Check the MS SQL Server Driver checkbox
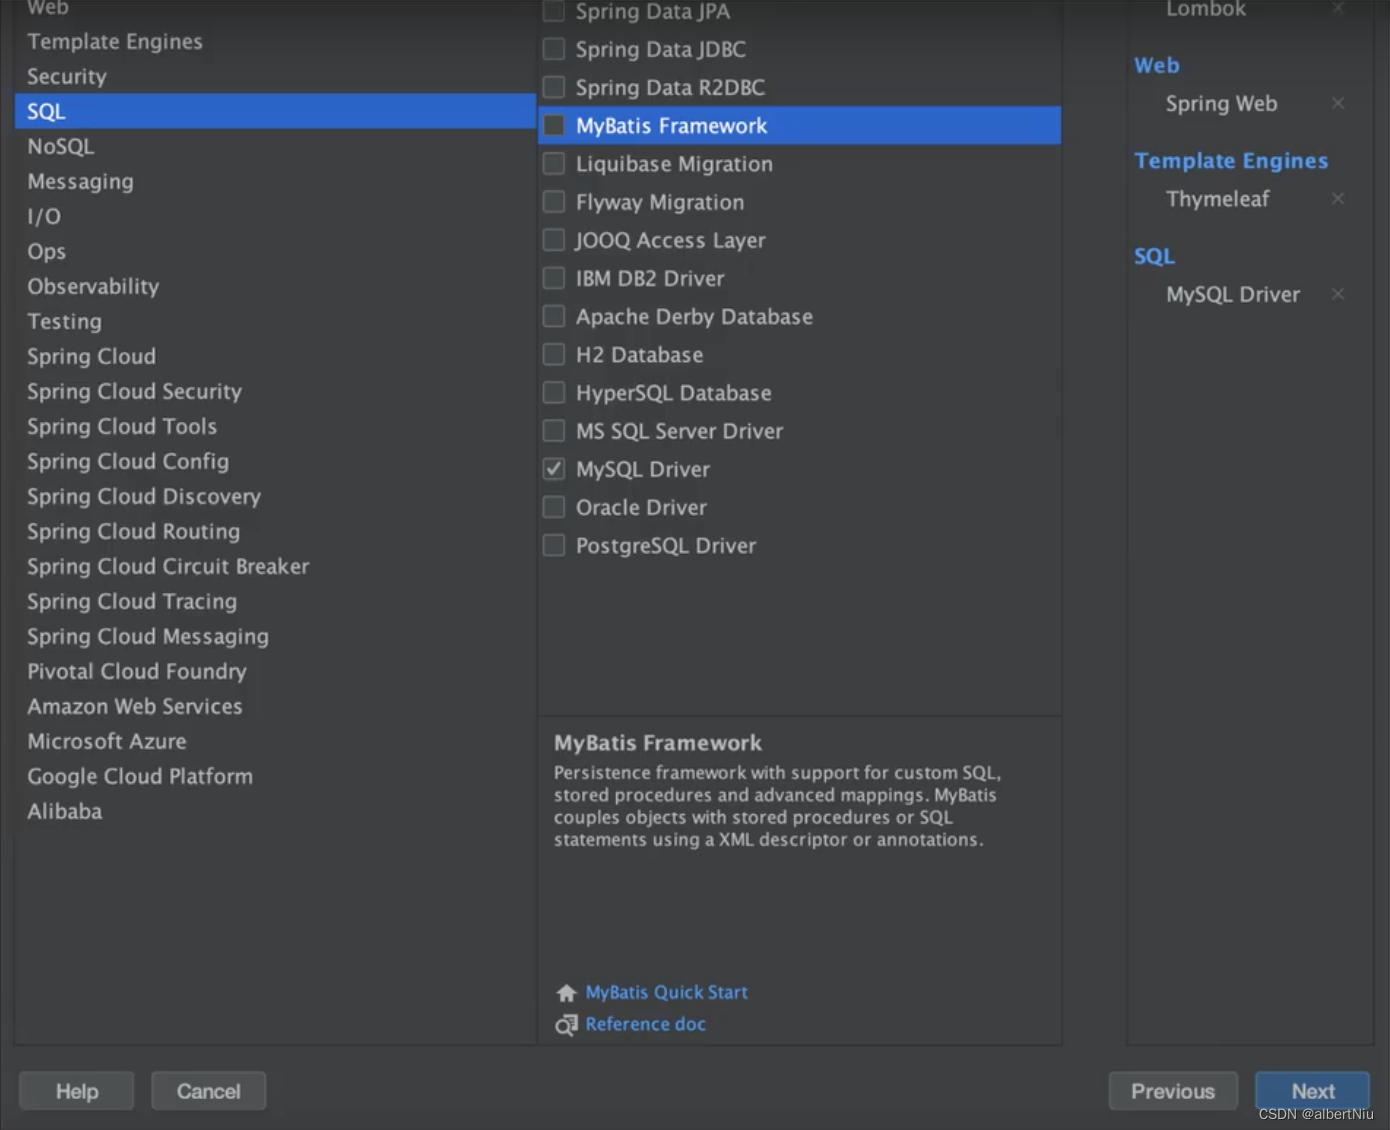This screenshot has height=1130, width=1390. click(x=554, y=431)
